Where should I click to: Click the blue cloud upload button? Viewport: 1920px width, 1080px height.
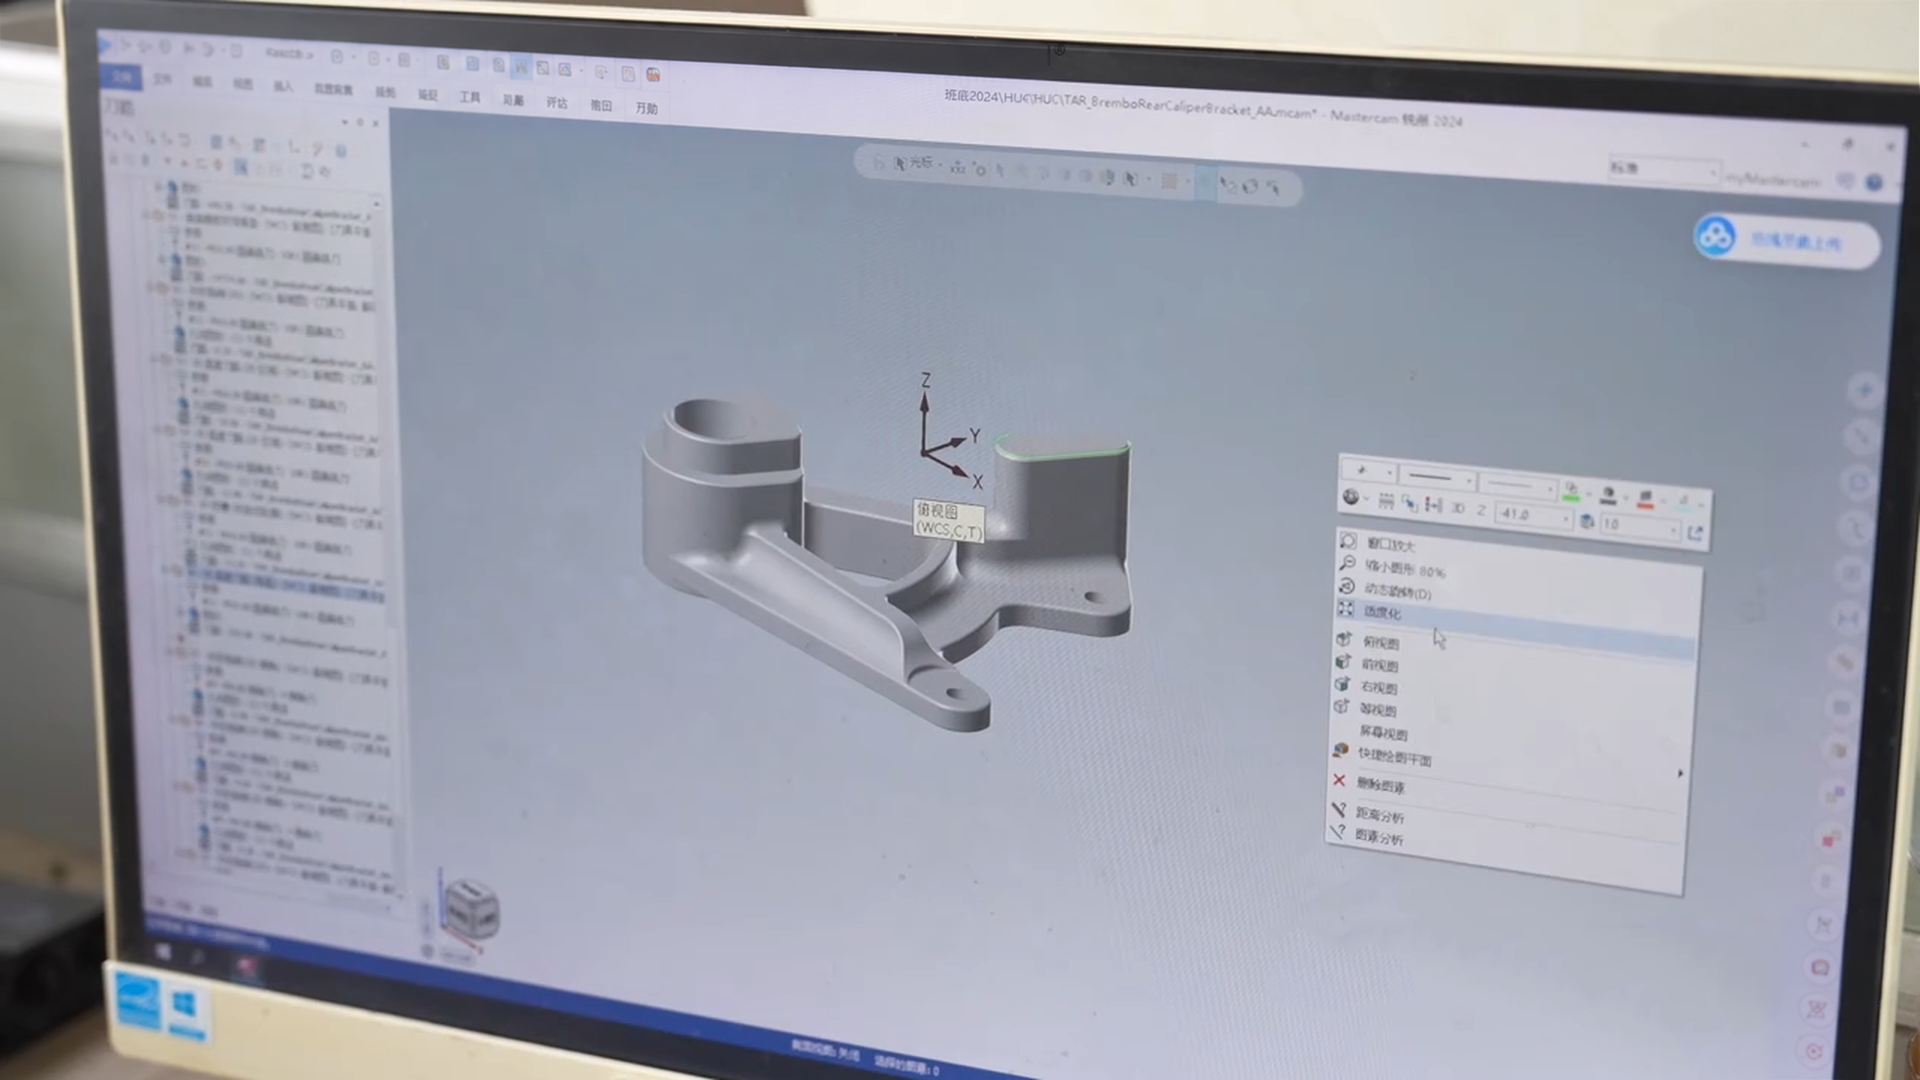click(x=1786, y=241)
